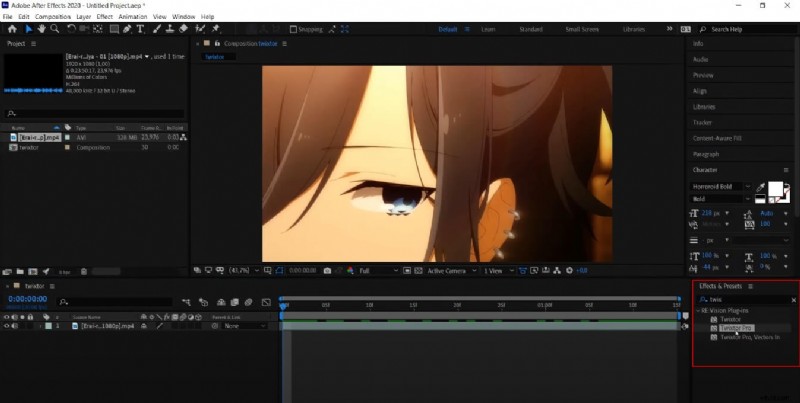Toggle motion blur switch in timeline

[x=248, y=303]
